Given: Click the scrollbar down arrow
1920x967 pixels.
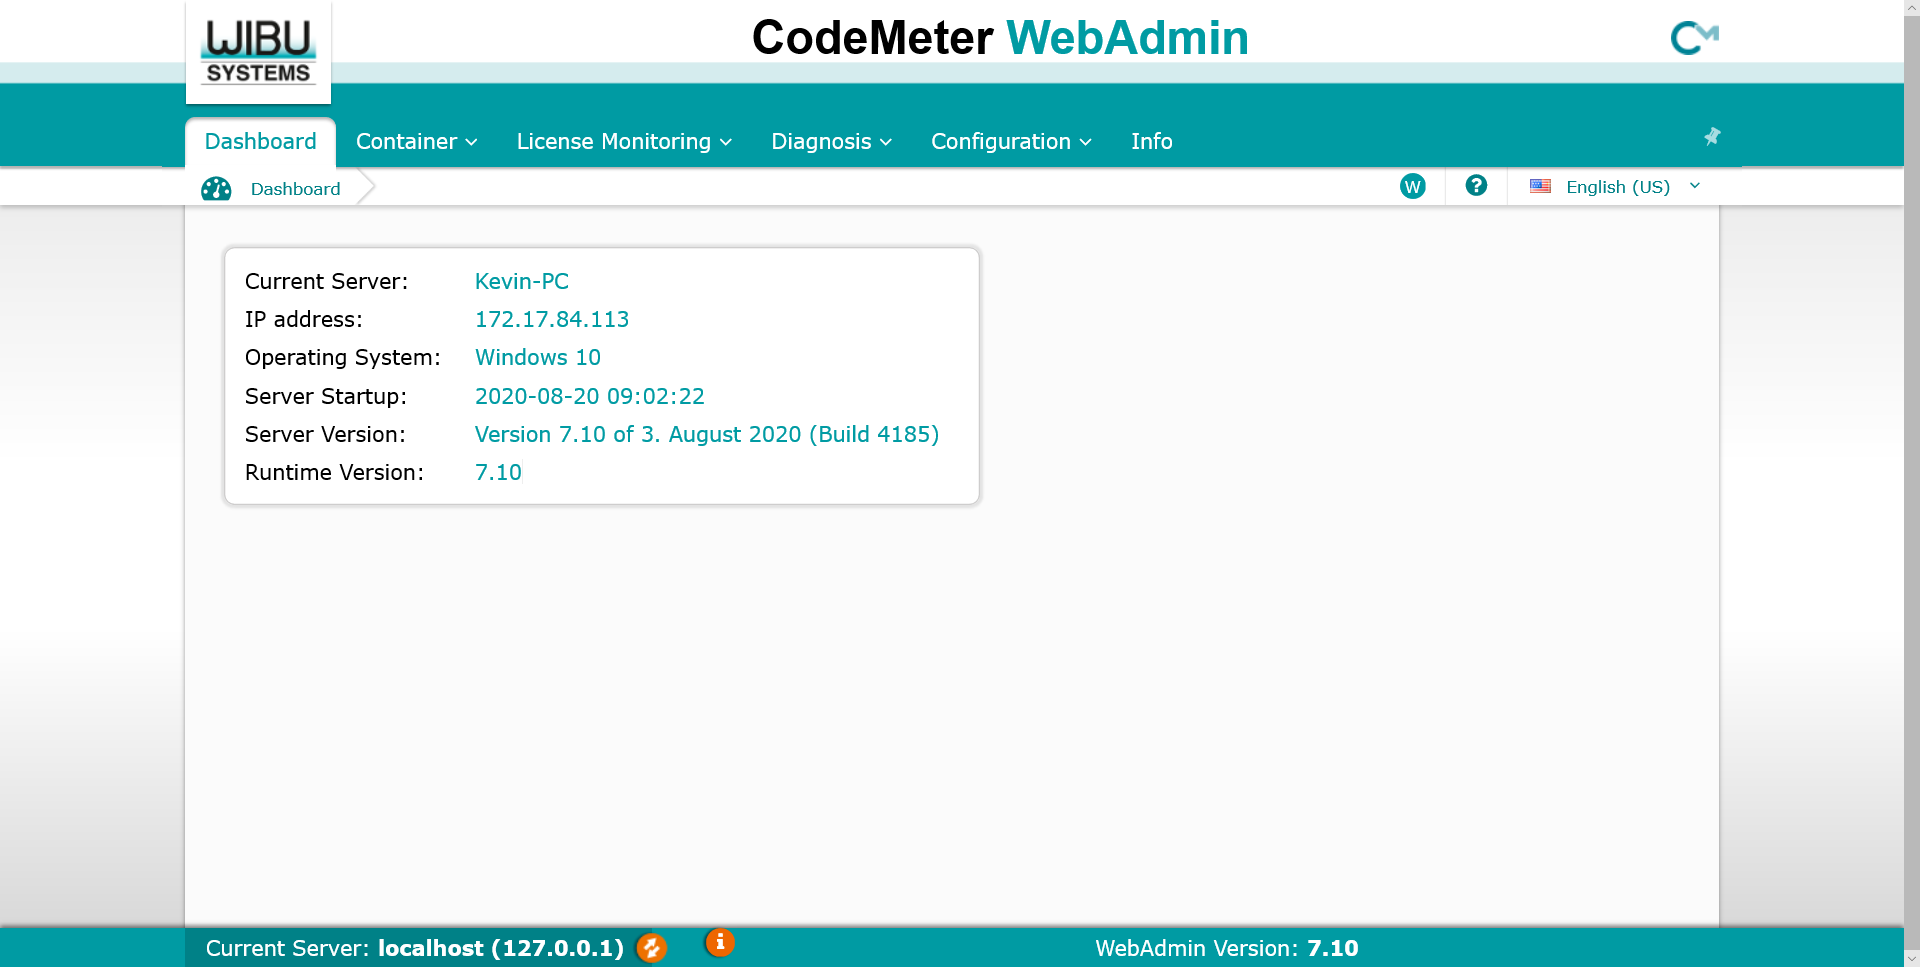Looking at the screenshot, I should (x=1912, y=959).
